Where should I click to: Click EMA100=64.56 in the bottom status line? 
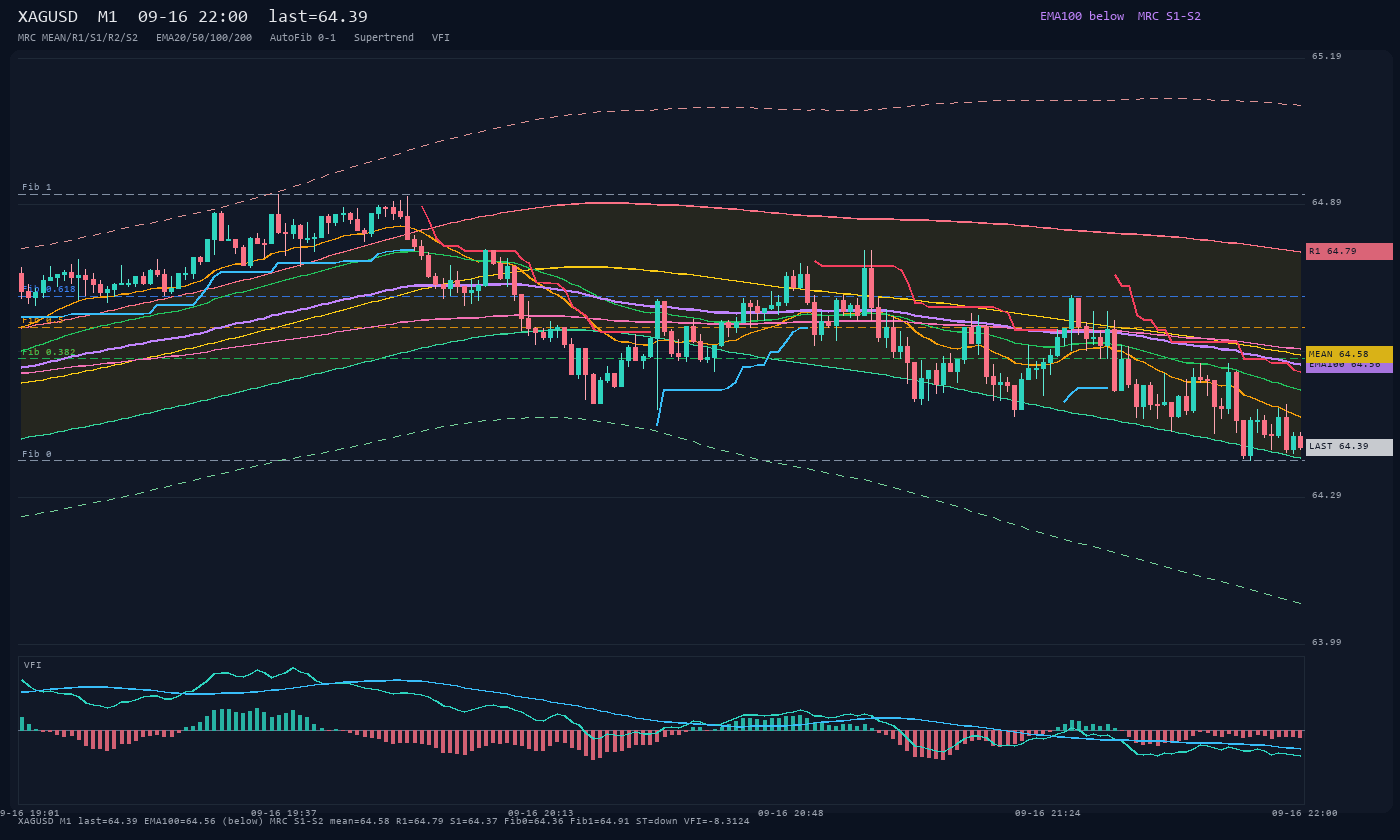coord(180,821)
